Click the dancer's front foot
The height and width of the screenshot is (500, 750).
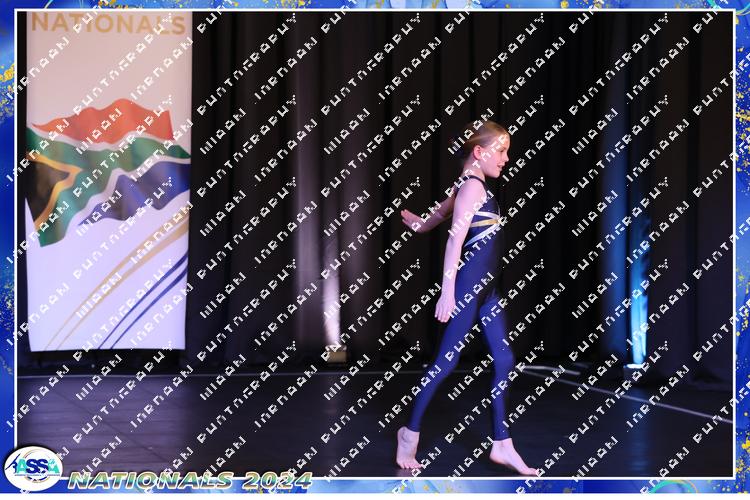point(515,458)
